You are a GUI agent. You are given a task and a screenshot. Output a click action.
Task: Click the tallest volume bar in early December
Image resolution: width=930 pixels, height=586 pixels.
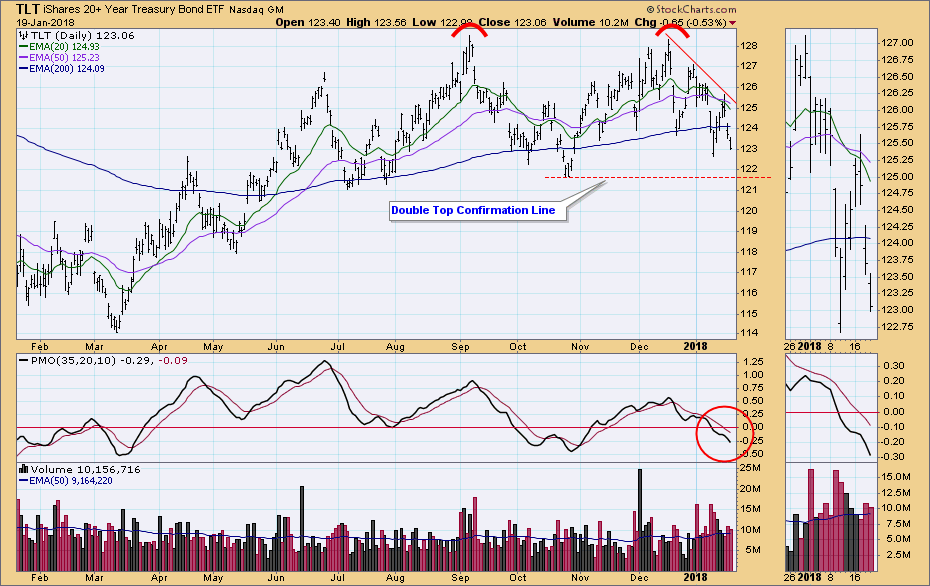tap(640, 520)
